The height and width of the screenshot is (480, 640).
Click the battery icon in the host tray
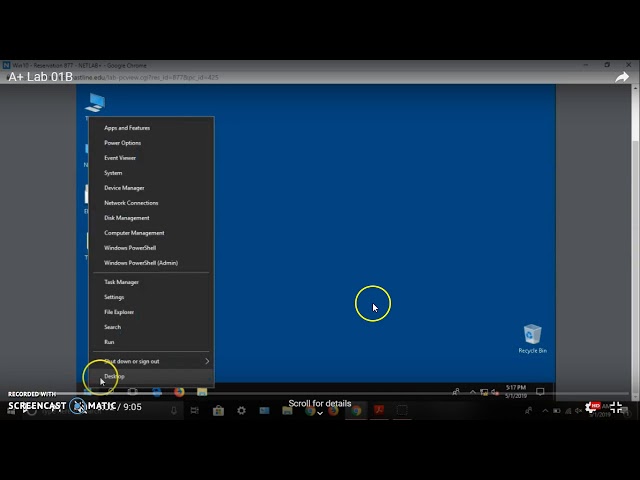556,411
